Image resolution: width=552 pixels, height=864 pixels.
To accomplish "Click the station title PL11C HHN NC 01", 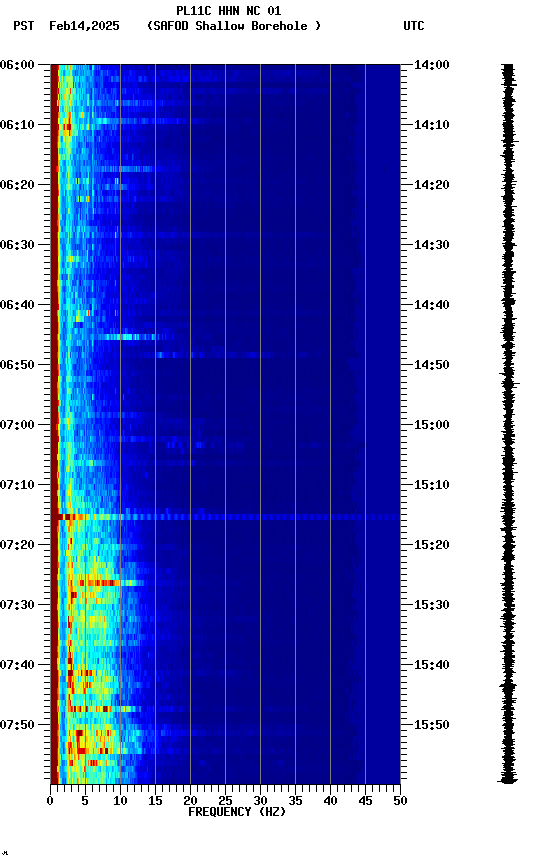I will tap(229, 11).
